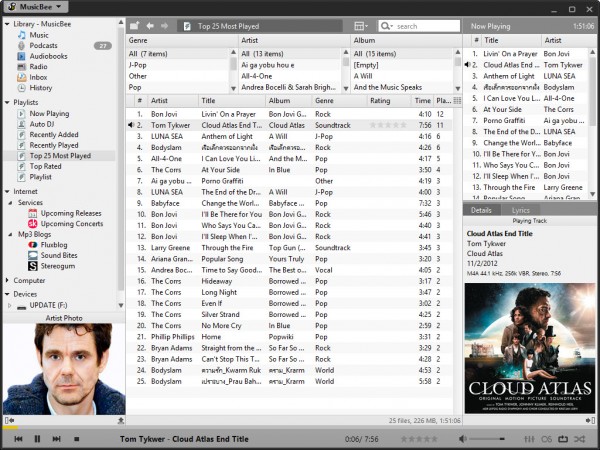Click the back navigation arrow
The width and height of the screenshot is (600, 450).
(150, 25)
